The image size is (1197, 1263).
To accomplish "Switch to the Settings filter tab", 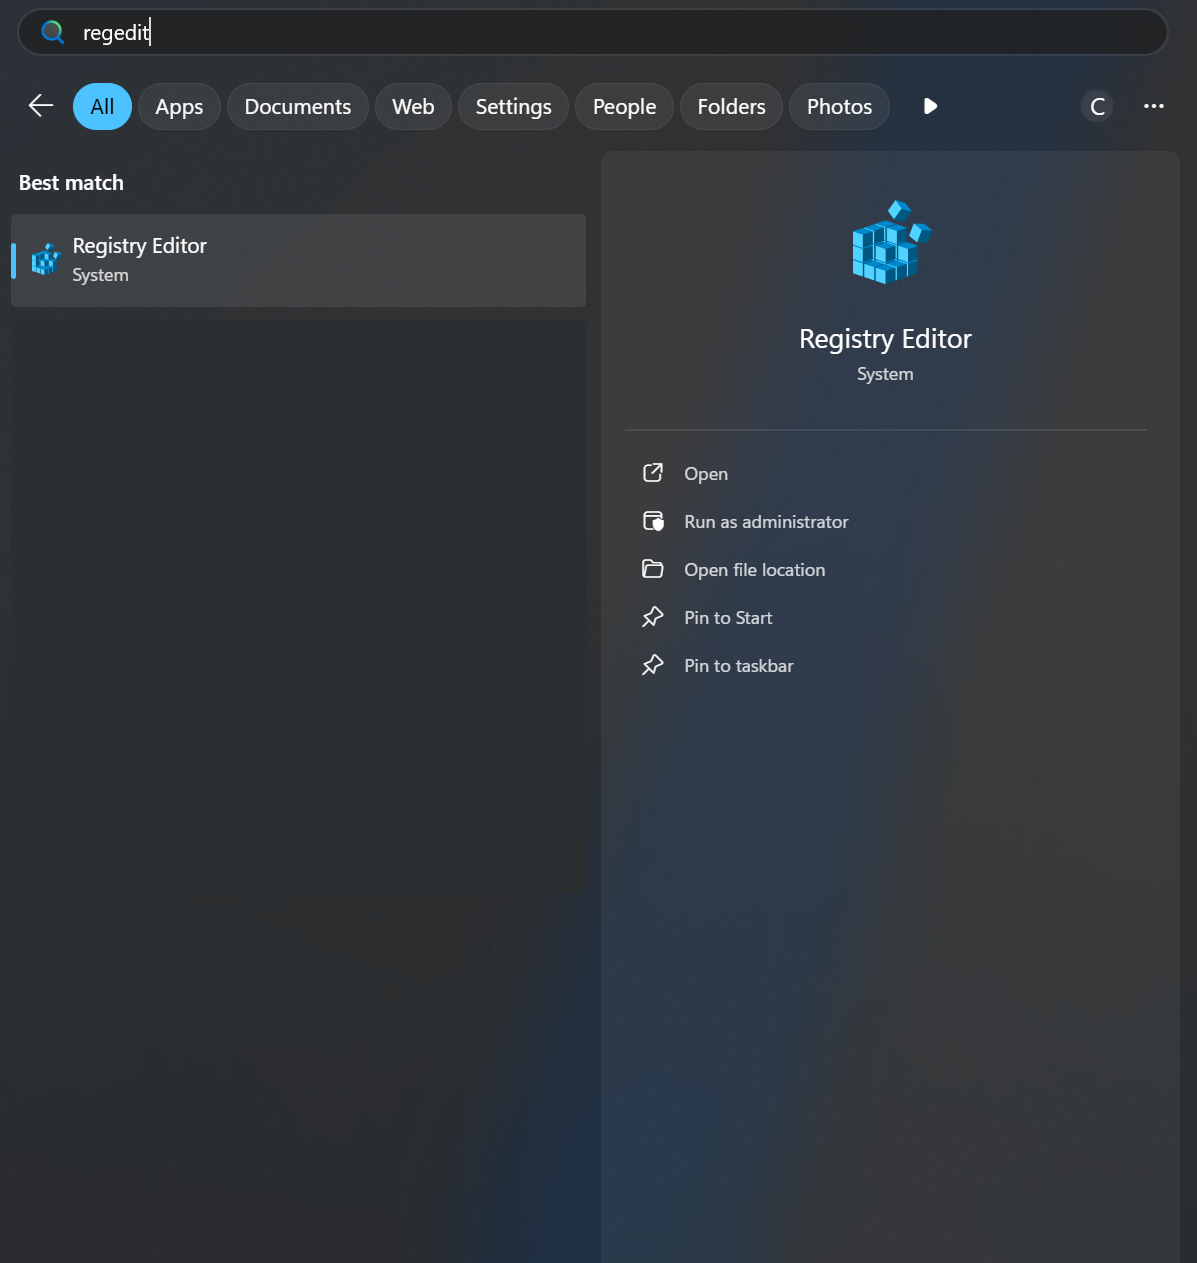I will click(x=513, y=106).
